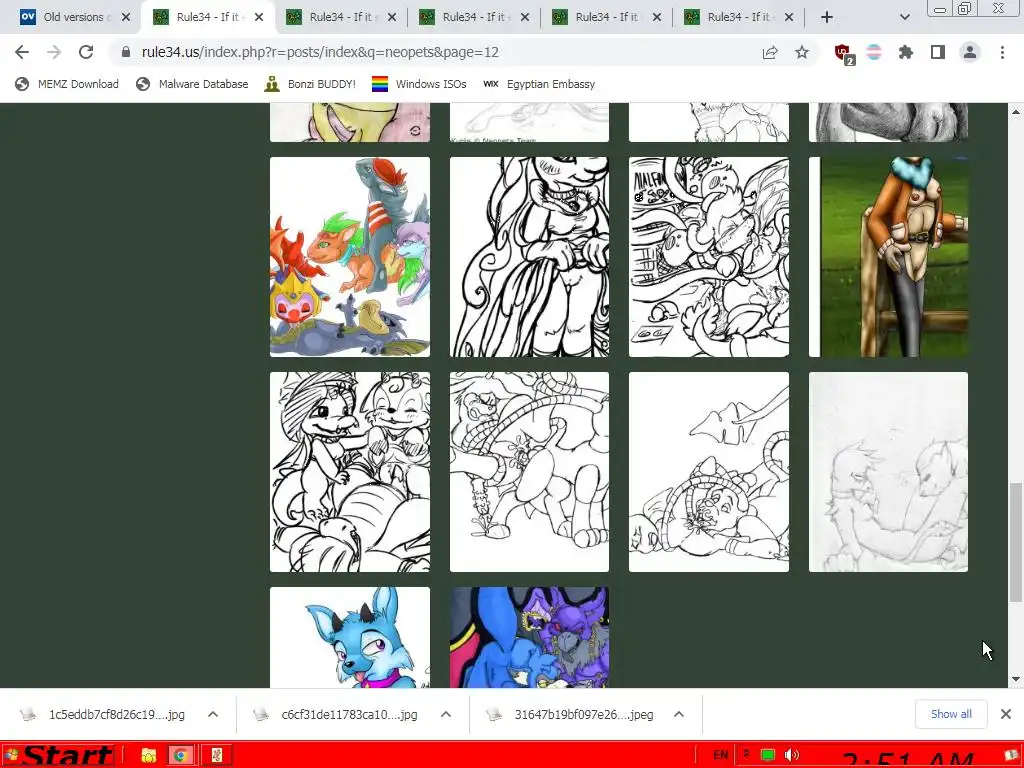Screen dimensions: 1024x768
Task: Open the Bonzi BUDDY! bookmark
Action: click(x=310, y=84)
